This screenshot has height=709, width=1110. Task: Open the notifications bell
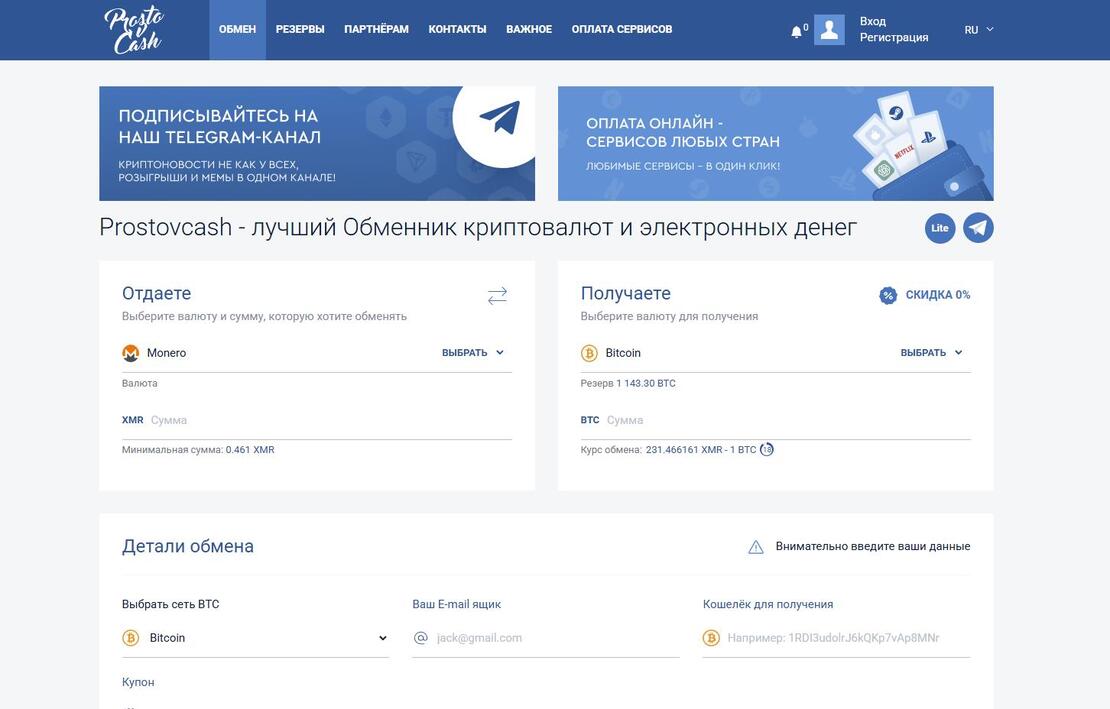pos(797,31)
